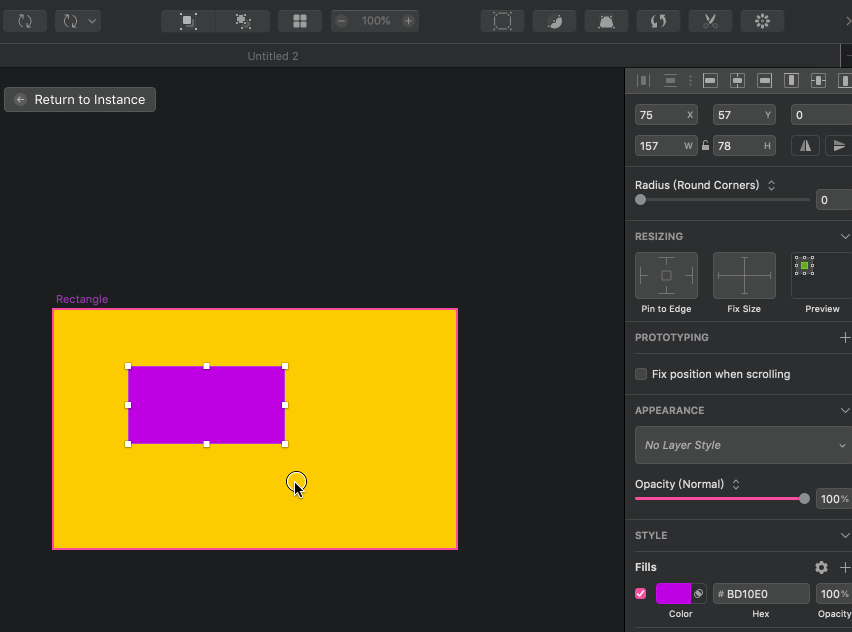
Task: Click the lock aspect ratio padlock
Action: [705, 146]
